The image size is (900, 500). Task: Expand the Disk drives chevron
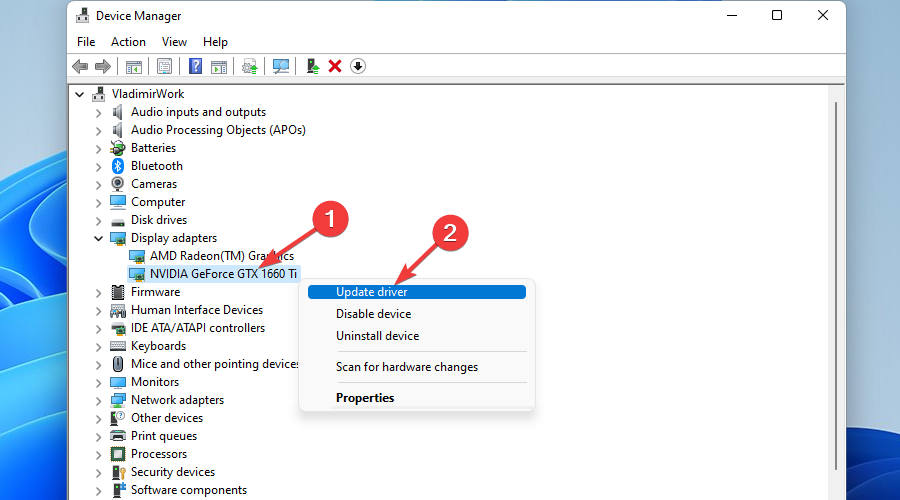pyautogui.click(x=99, y=220)
